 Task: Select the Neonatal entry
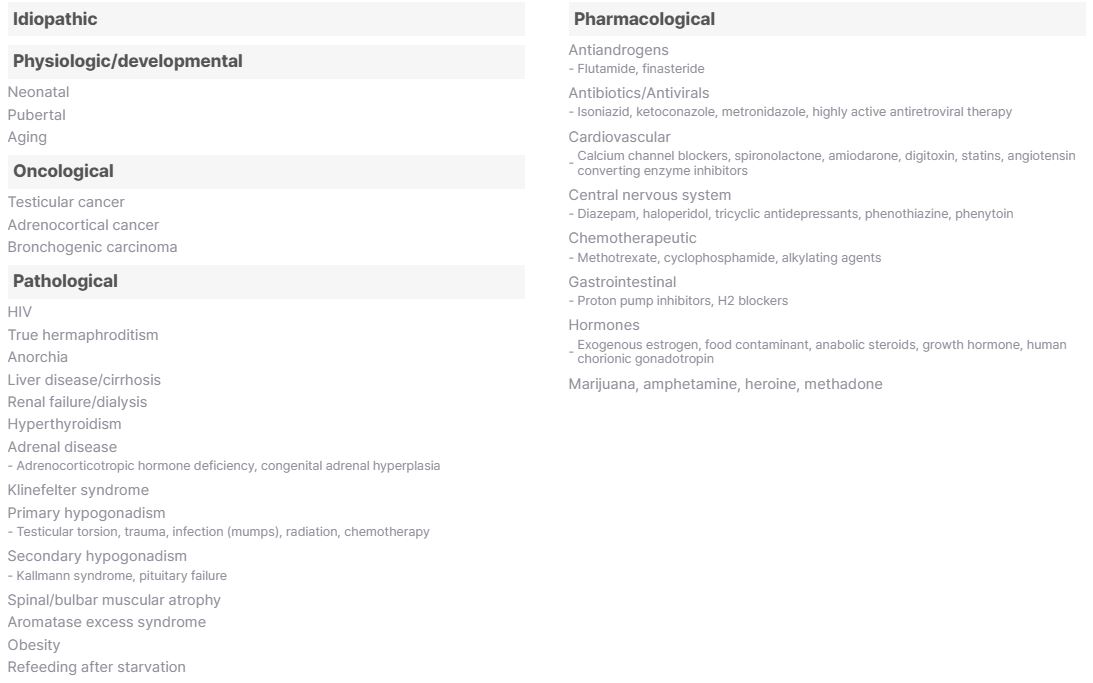pos(38,92)
